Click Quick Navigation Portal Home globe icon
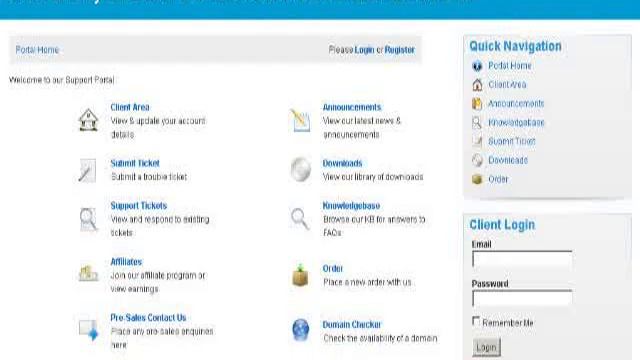This screenshot has width=640, height=360. [x=477, y=66]
